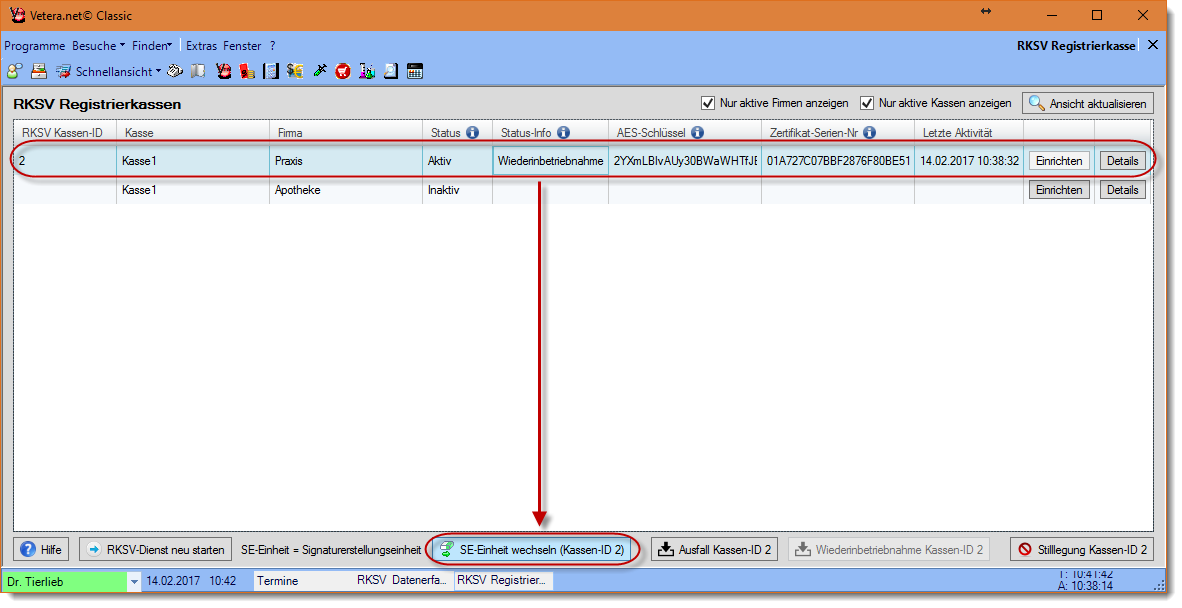1182x608 pixels.
Task: Click the dollar-euro currency icon
Action: click(x=295, y=71)
